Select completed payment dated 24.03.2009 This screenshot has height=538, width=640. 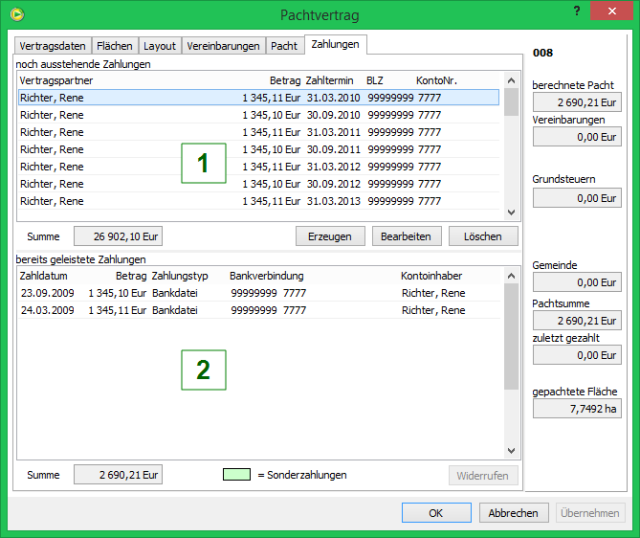tap(259, 310)
